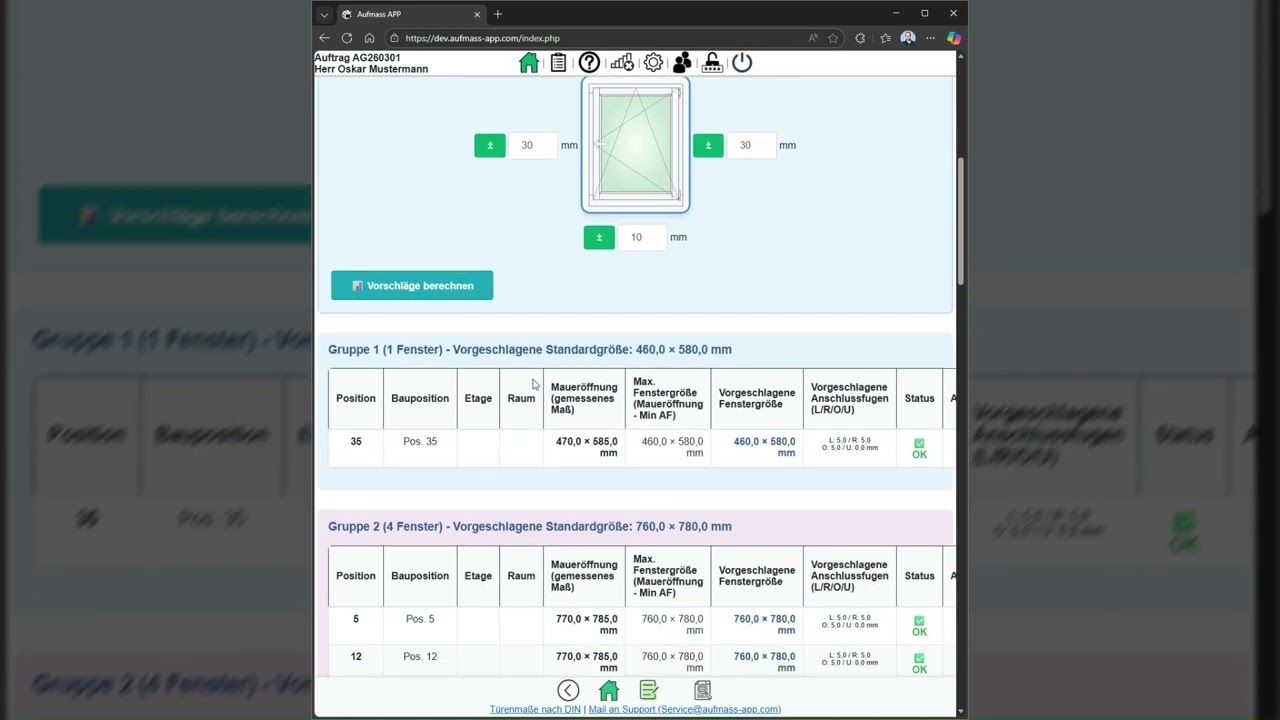Click the bottom joint 10 mm input field

pyautogui.click(x=641, y=237)
